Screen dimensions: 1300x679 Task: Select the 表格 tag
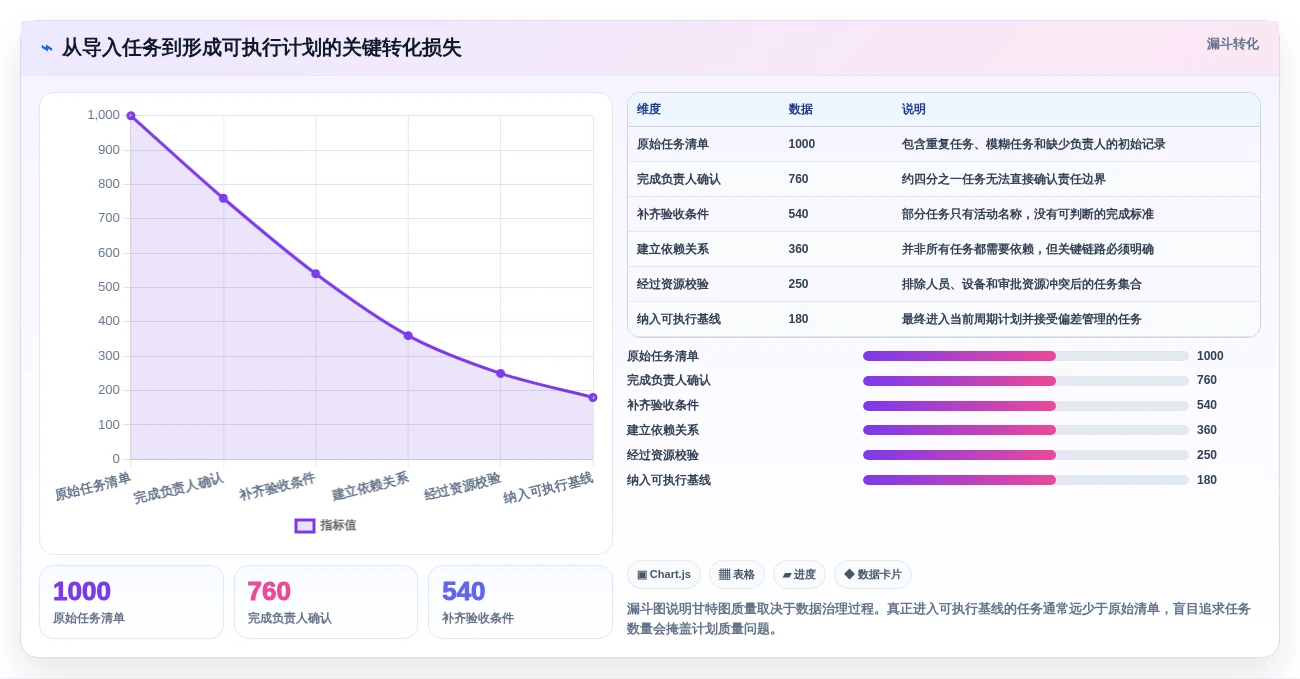tap(737, 575)
